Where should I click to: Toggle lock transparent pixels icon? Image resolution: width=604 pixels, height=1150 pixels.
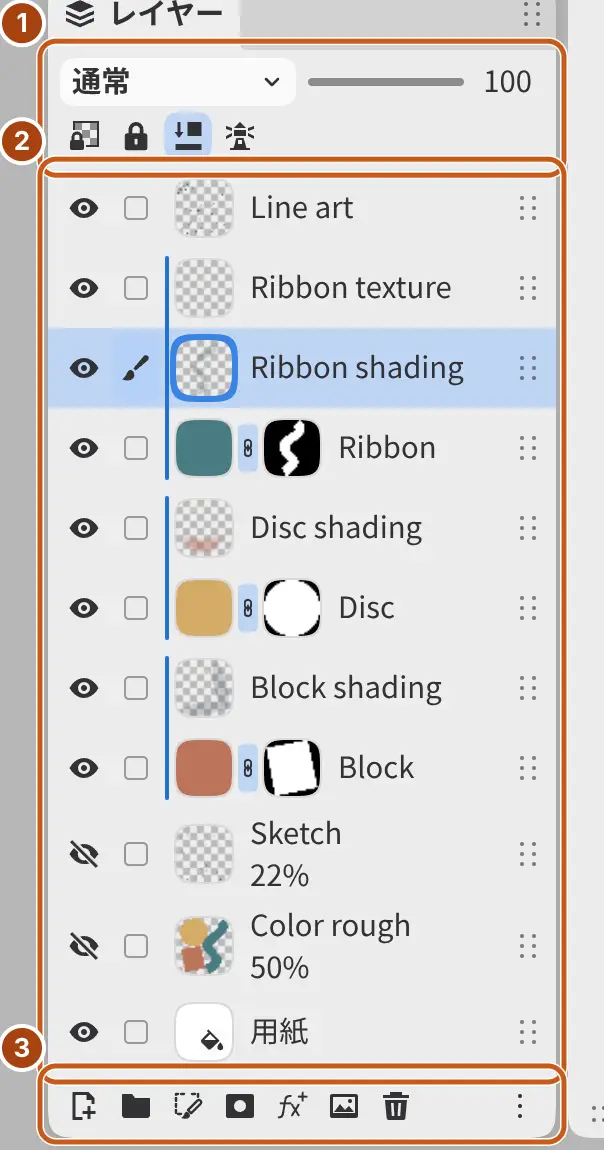point(84,136)
